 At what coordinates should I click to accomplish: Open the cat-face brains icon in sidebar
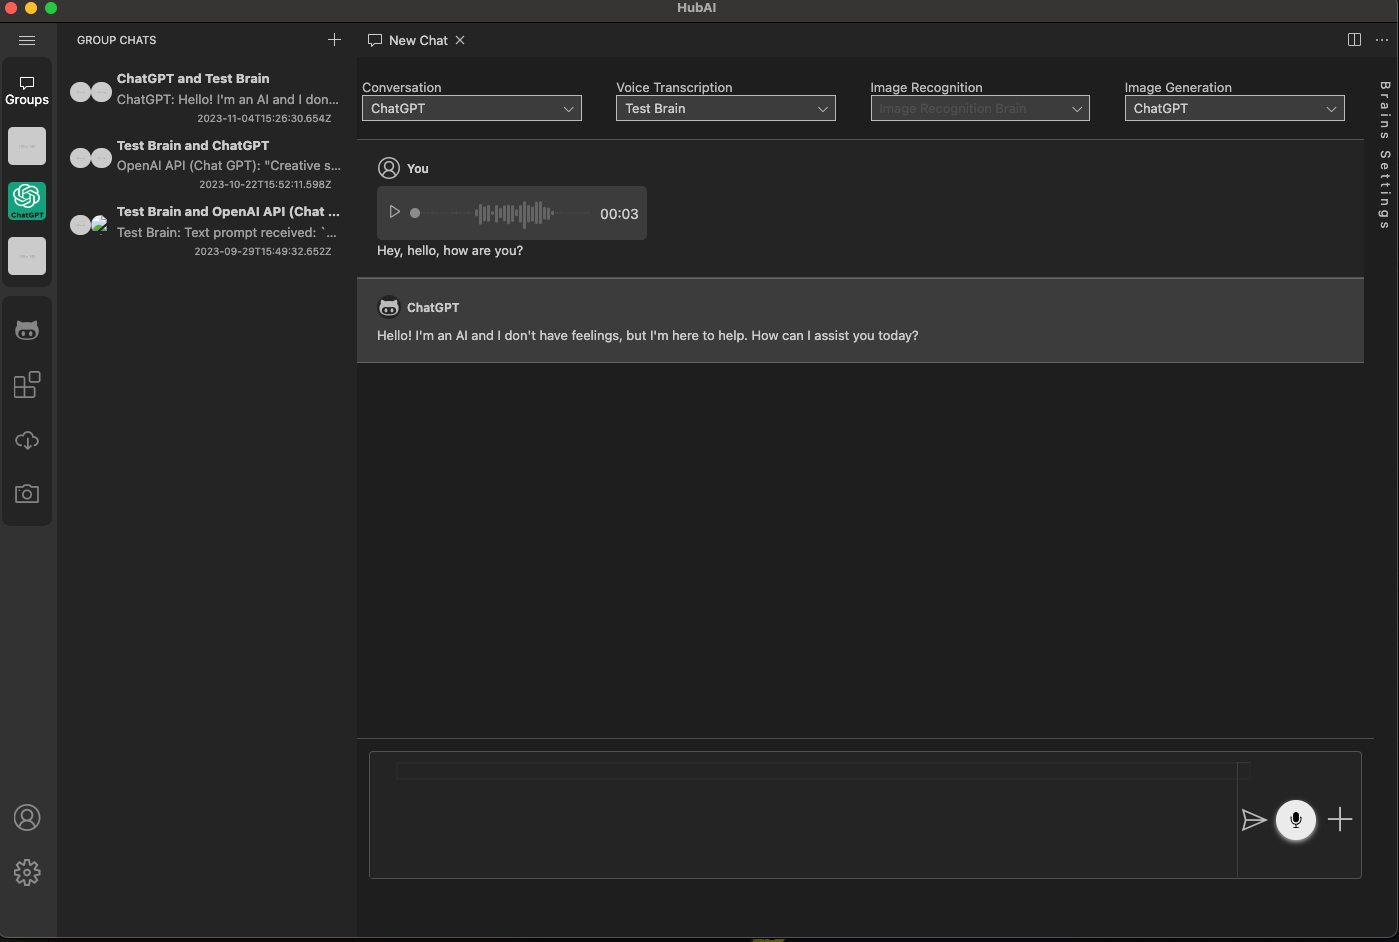pyautogui.click(x=27, y=330)
